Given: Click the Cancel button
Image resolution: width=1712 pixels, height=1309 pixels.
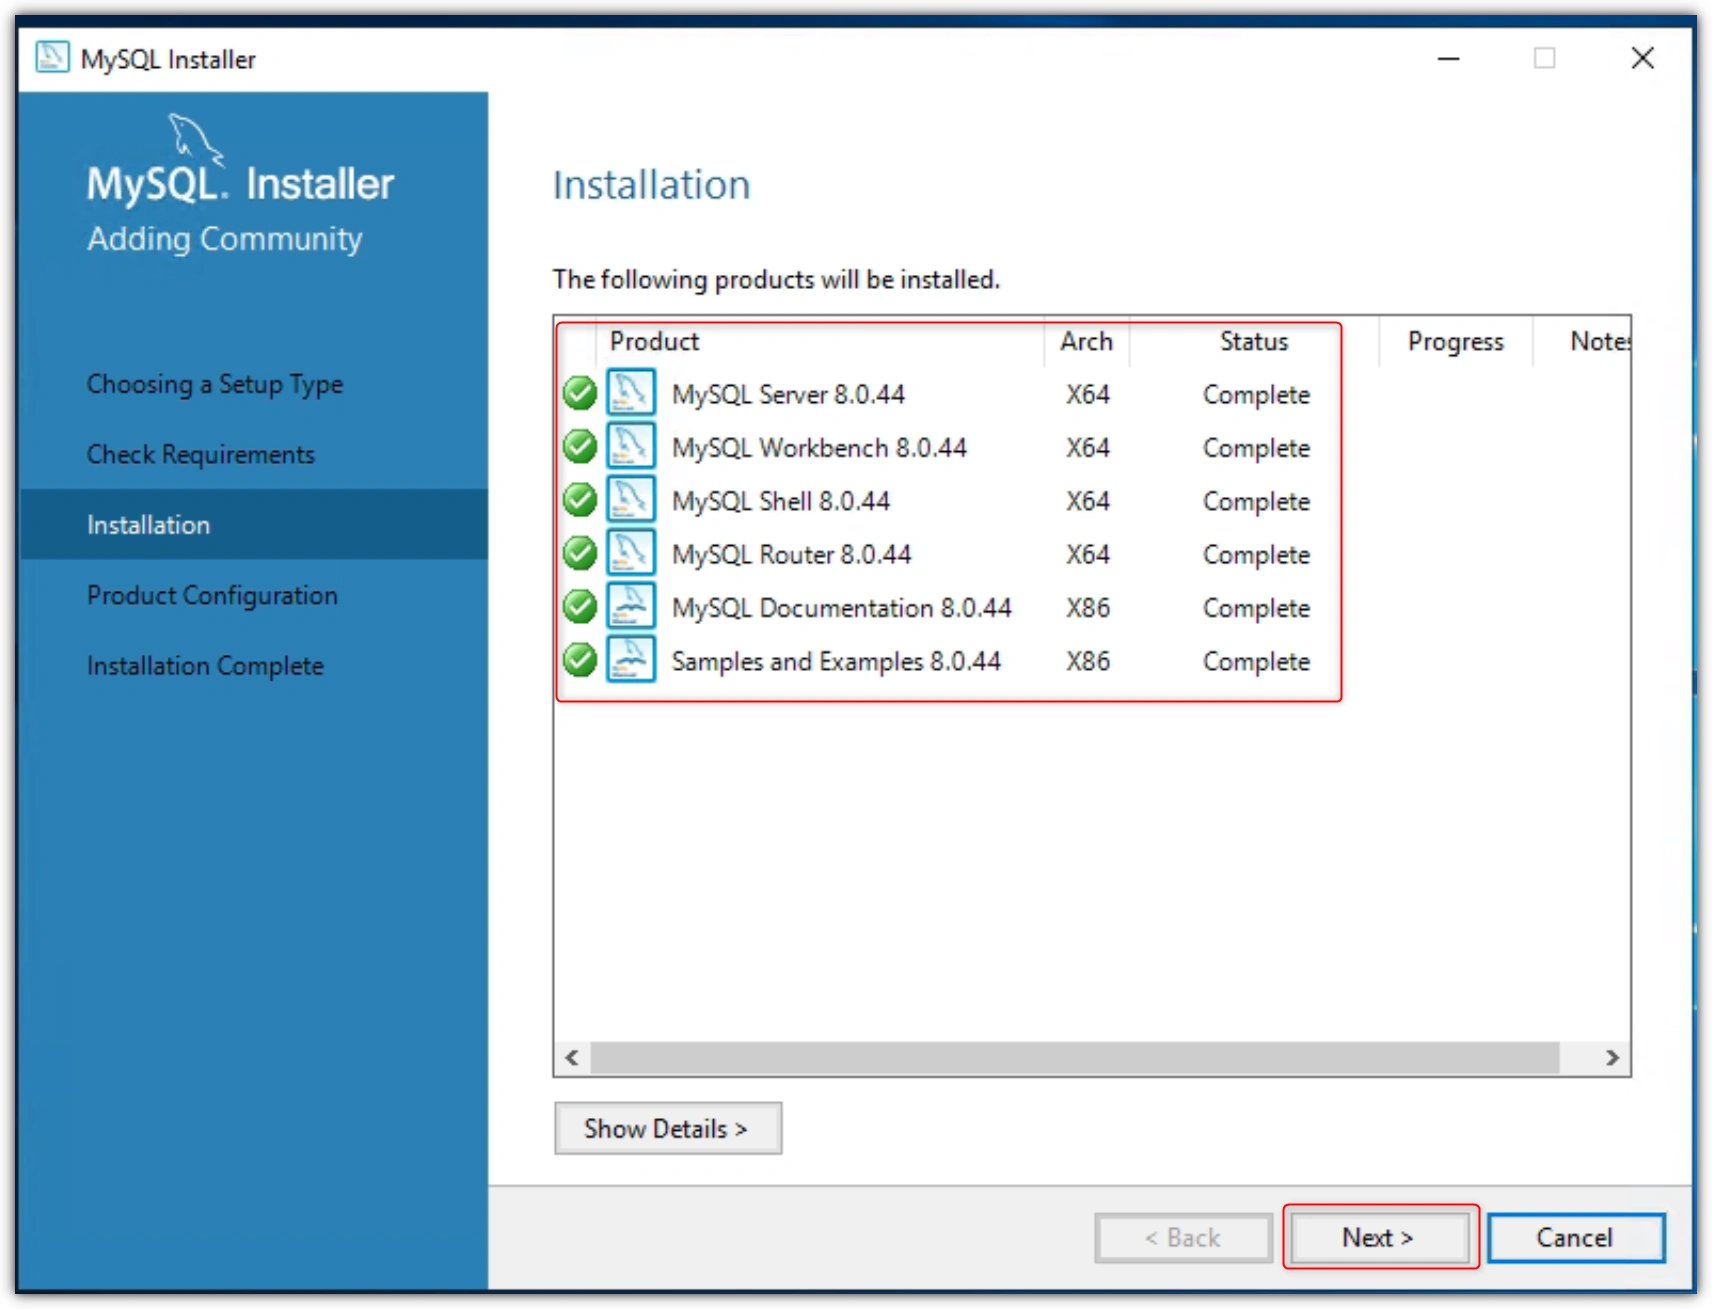Looking at the screenshot, I should (x=1575, y=1237).
